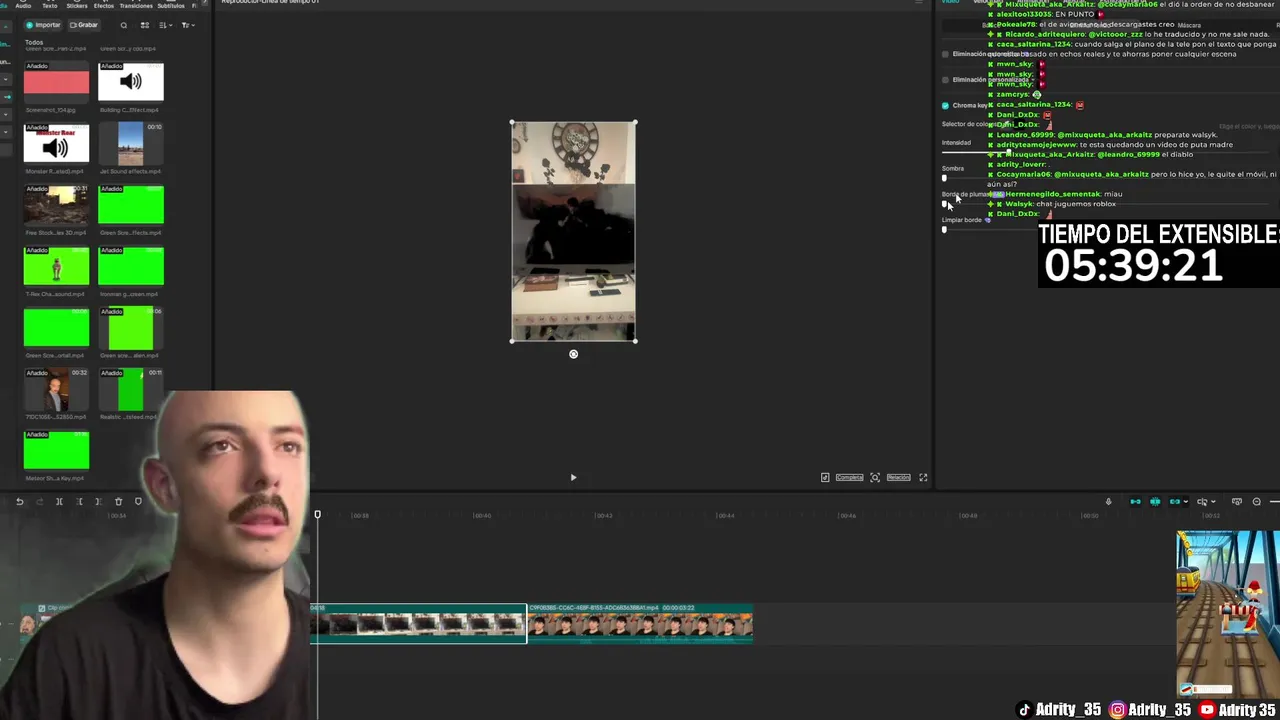
Task: Move the Limpiar borde slider handle
Action: tap(944, 230)
